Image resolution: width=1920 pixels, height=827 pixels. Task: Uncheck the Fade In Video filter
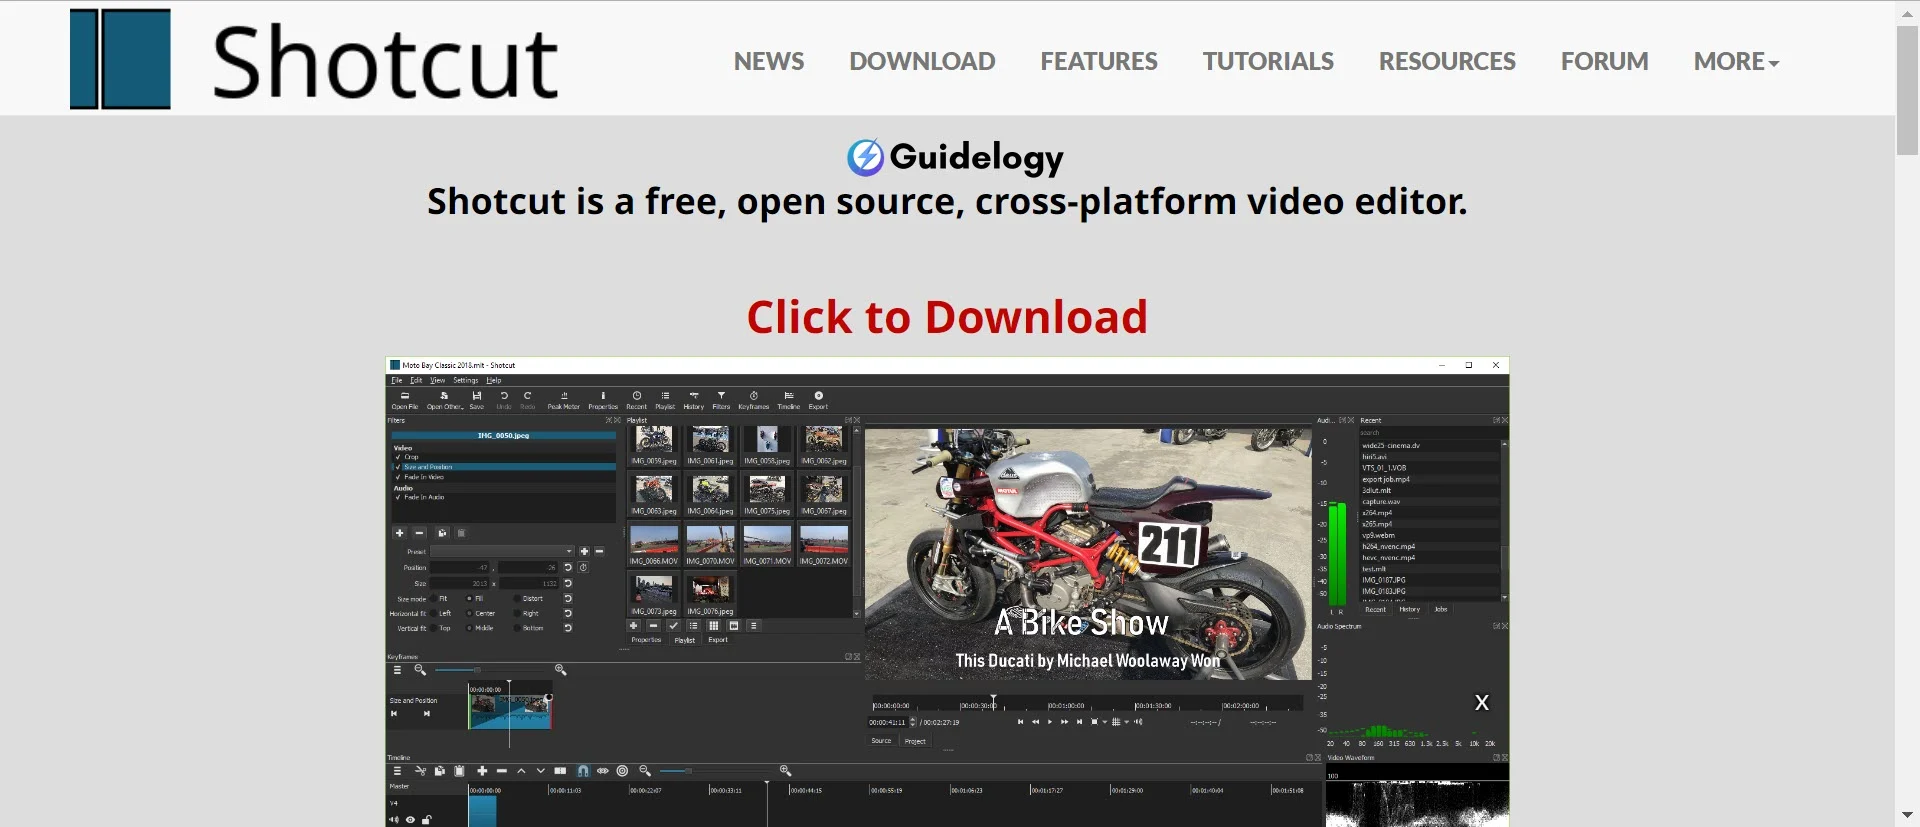(x=398, y=477)
